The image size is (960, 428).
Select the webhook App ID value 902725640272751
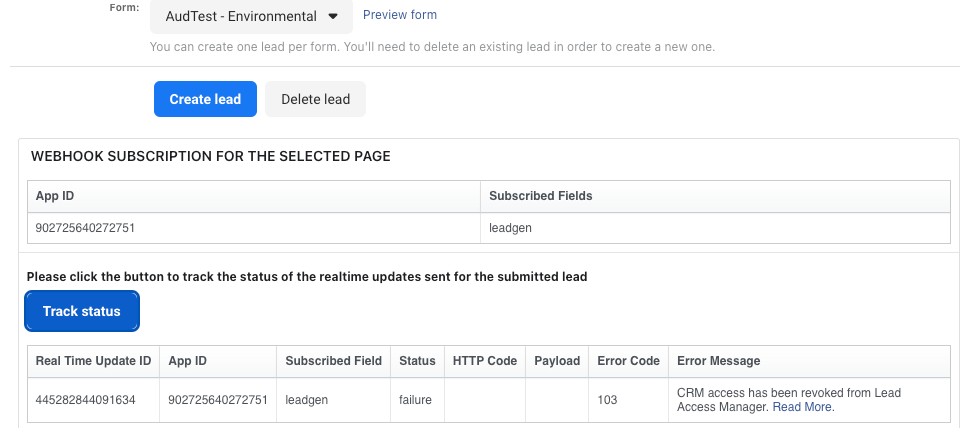click(85, 228)
